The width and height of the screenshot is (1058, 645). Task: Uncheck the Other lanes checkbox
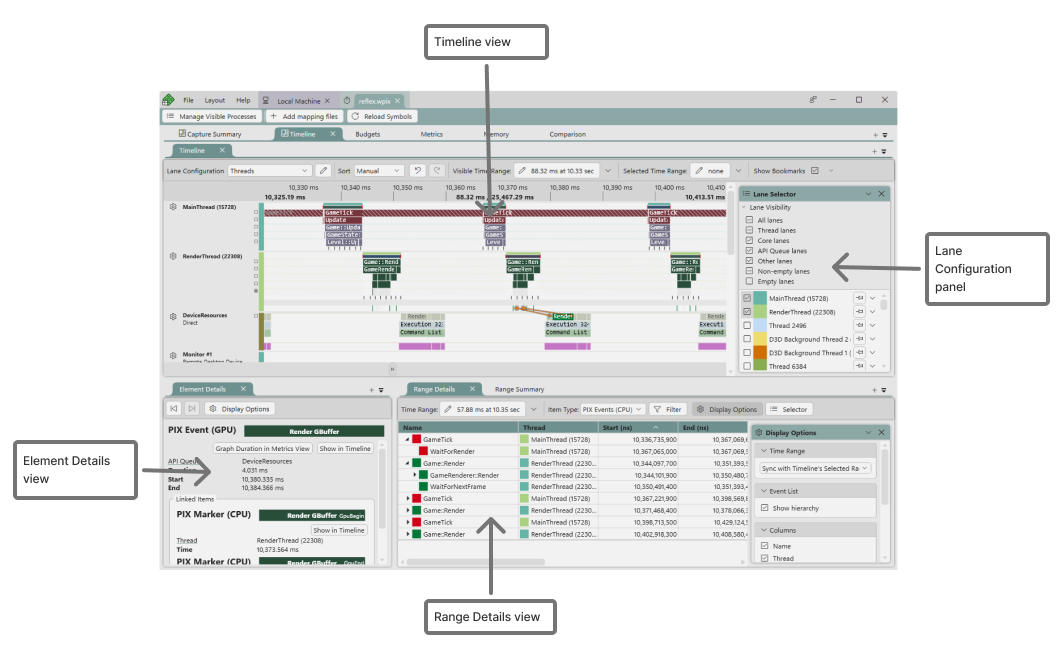pyautogui.click(x=749, y=260)
